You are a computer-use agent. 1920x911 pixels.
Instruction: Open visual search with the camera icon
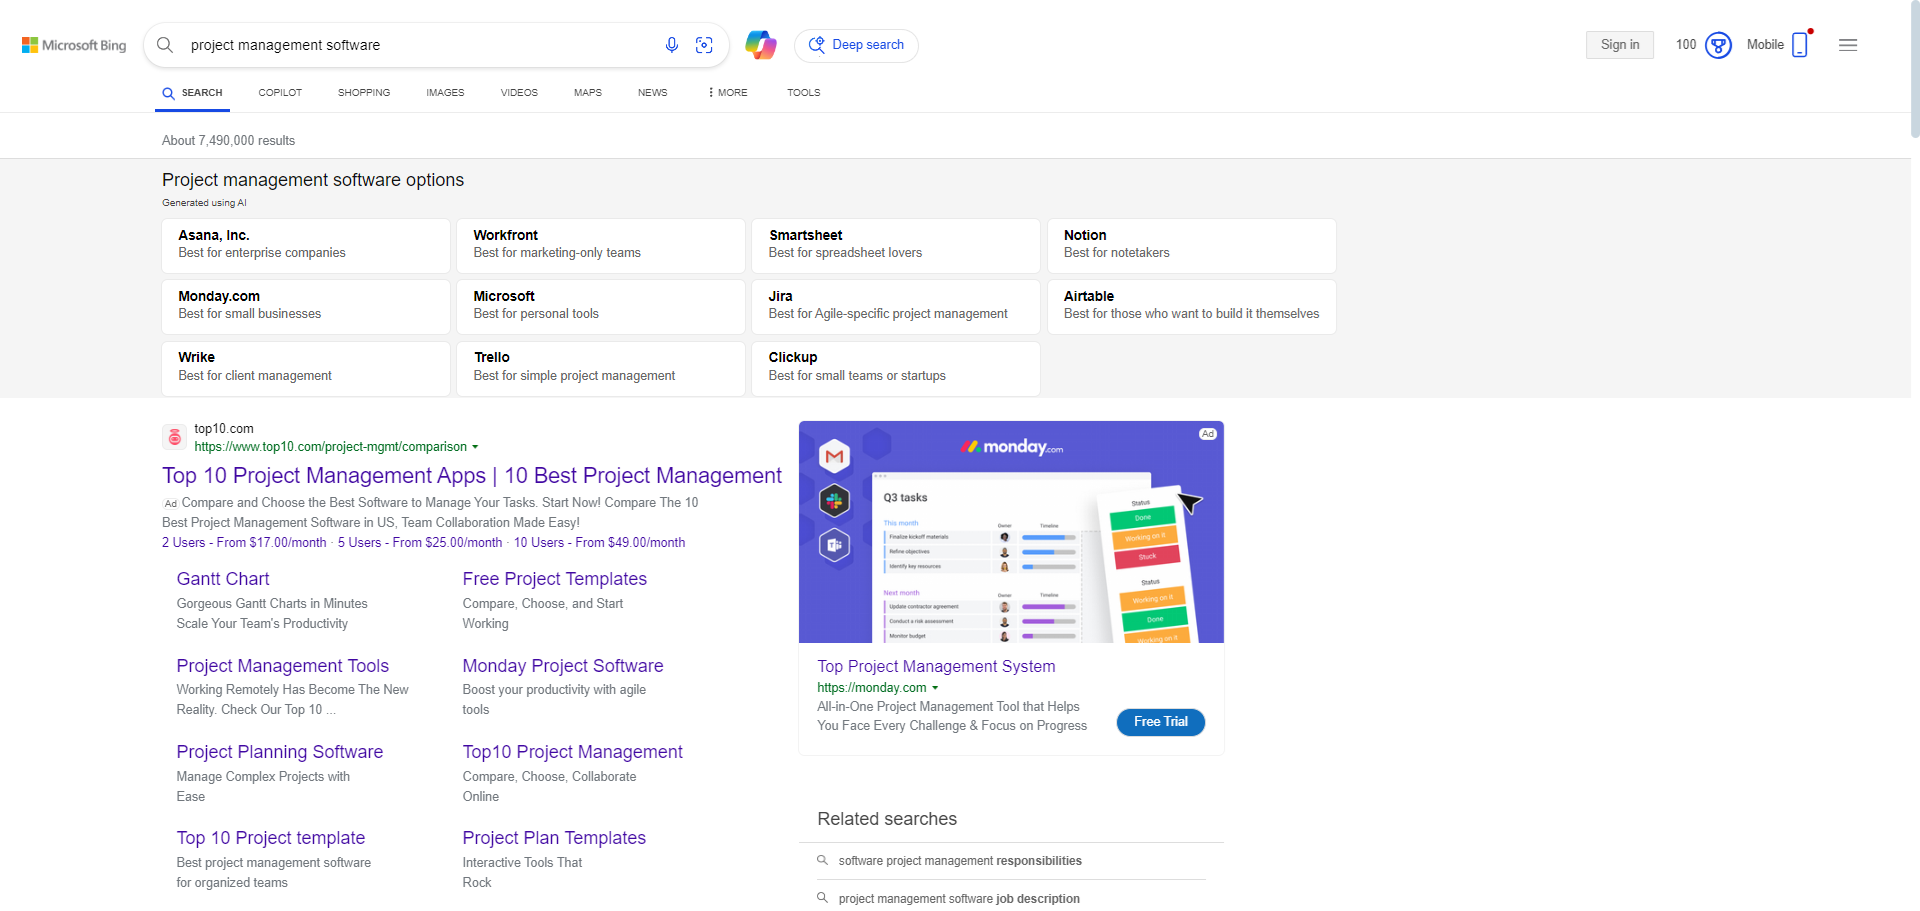[x=704, y=45]
